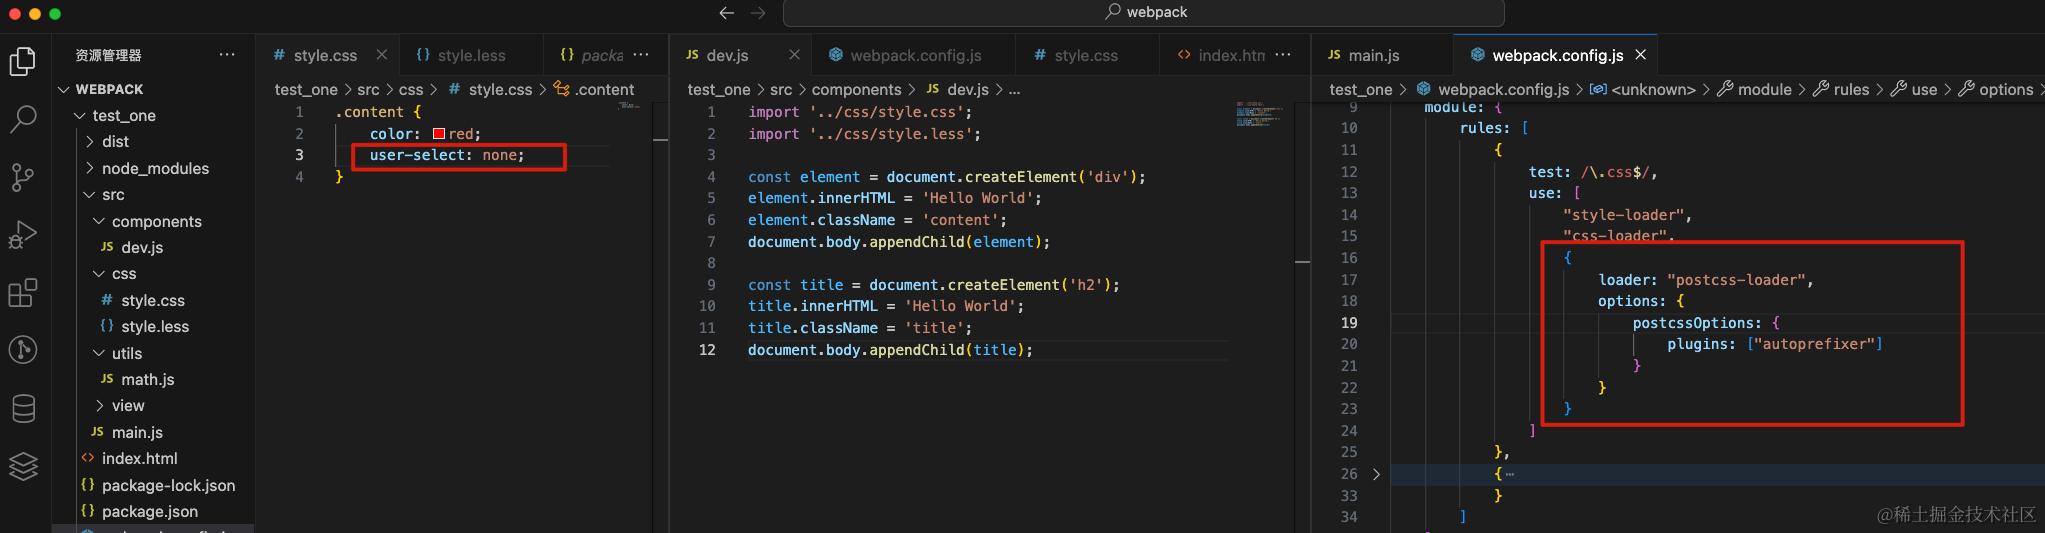Click line number 12 in dev.js gutter

(x=707, y=350)
